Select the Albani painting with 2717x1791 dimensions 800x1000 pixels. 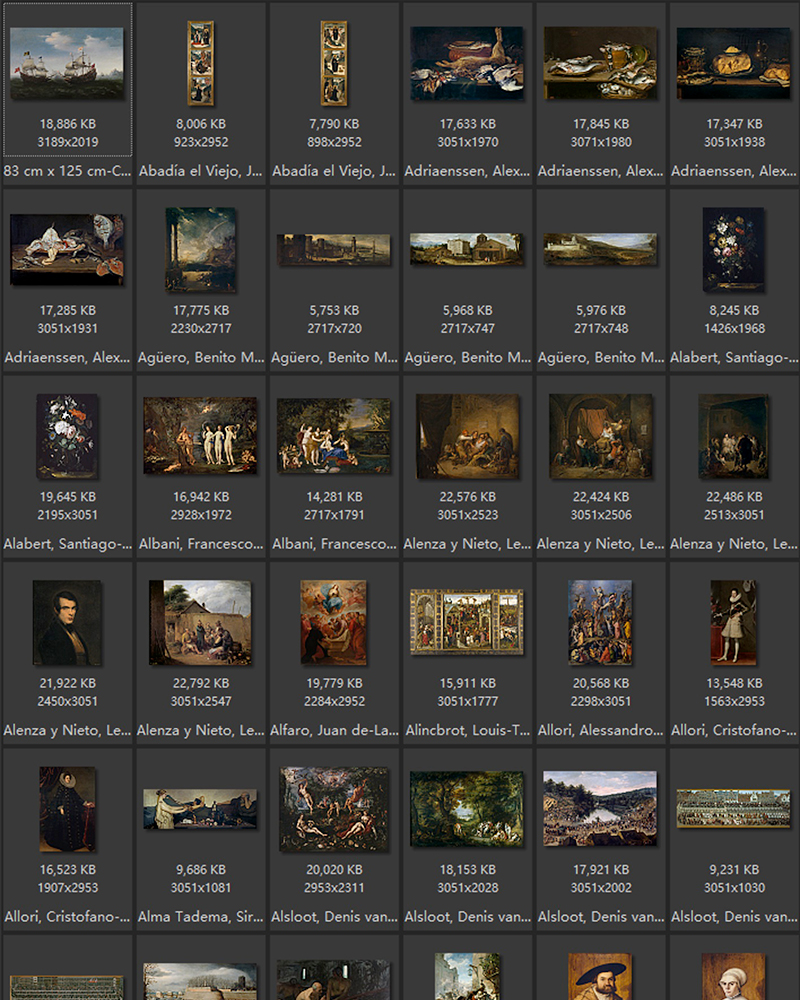pos(333,436)
